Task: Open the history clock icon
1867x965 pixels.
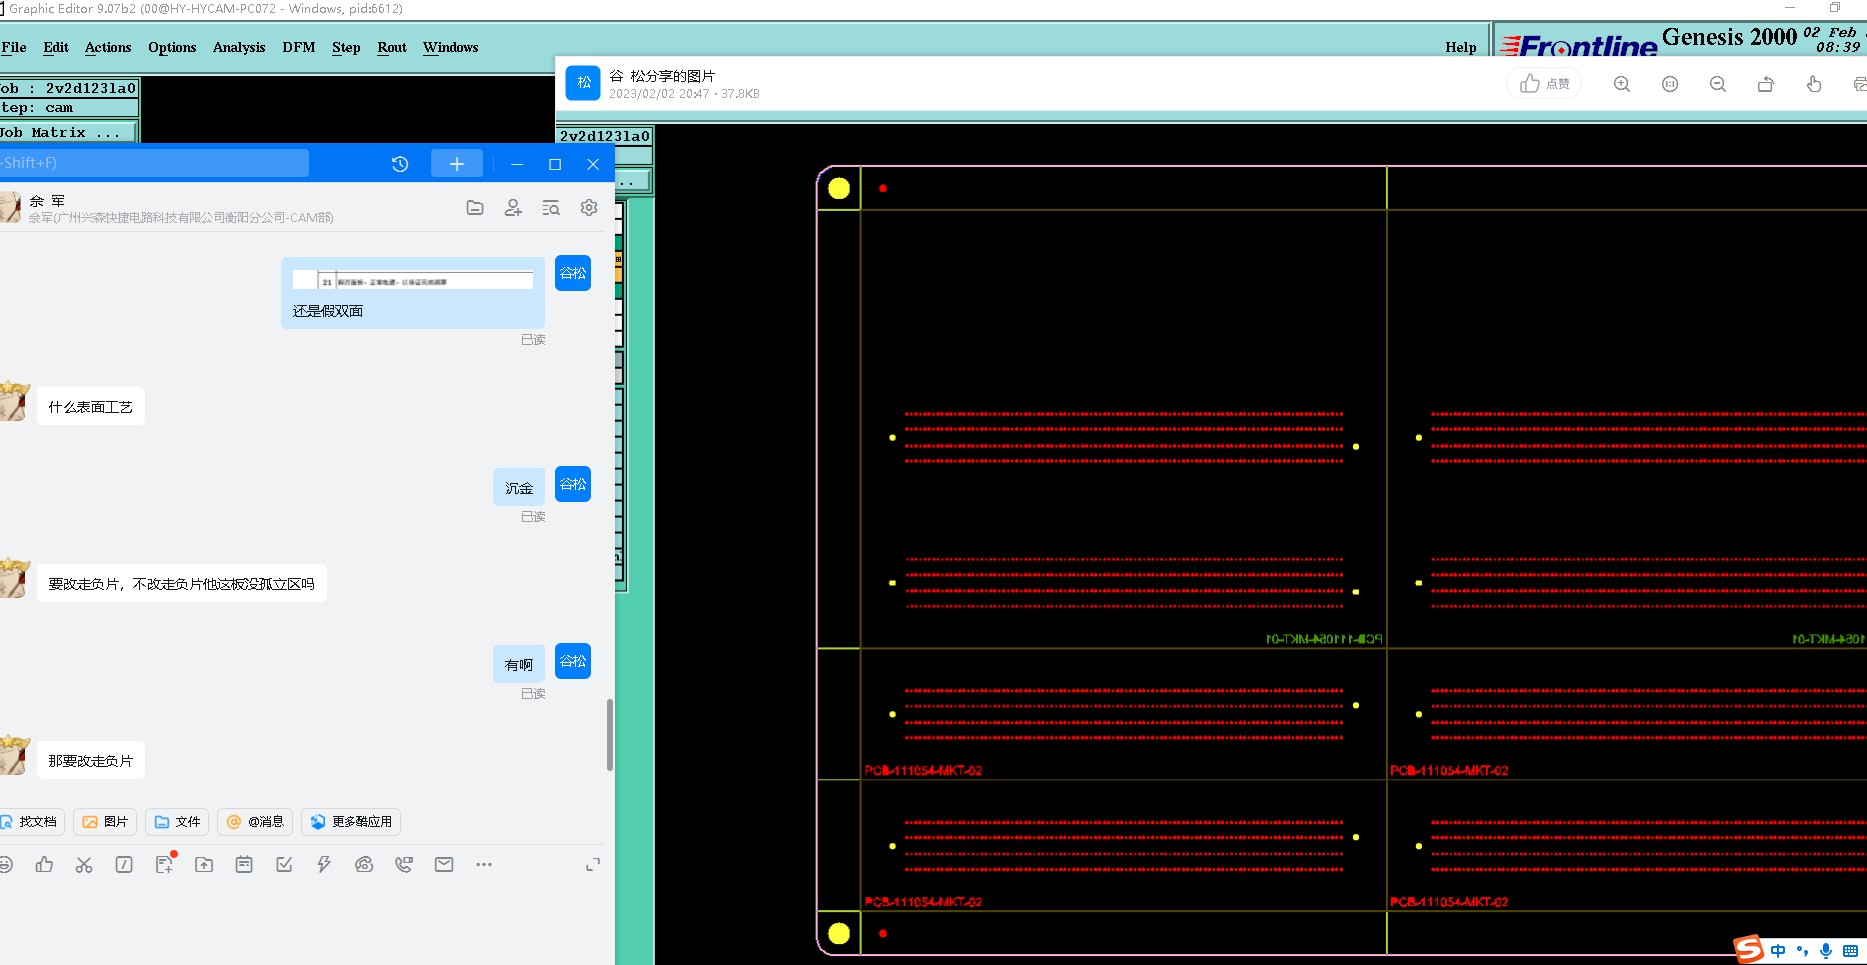Action: click(400, 164)
